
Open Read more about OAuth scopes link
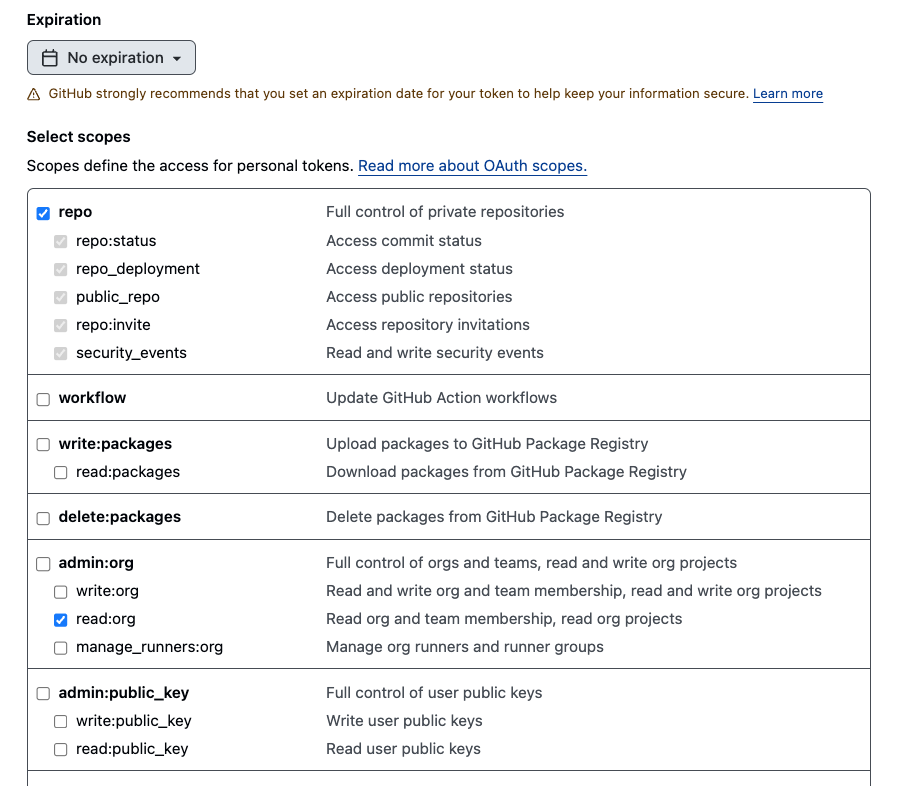(x=472, y=166)
